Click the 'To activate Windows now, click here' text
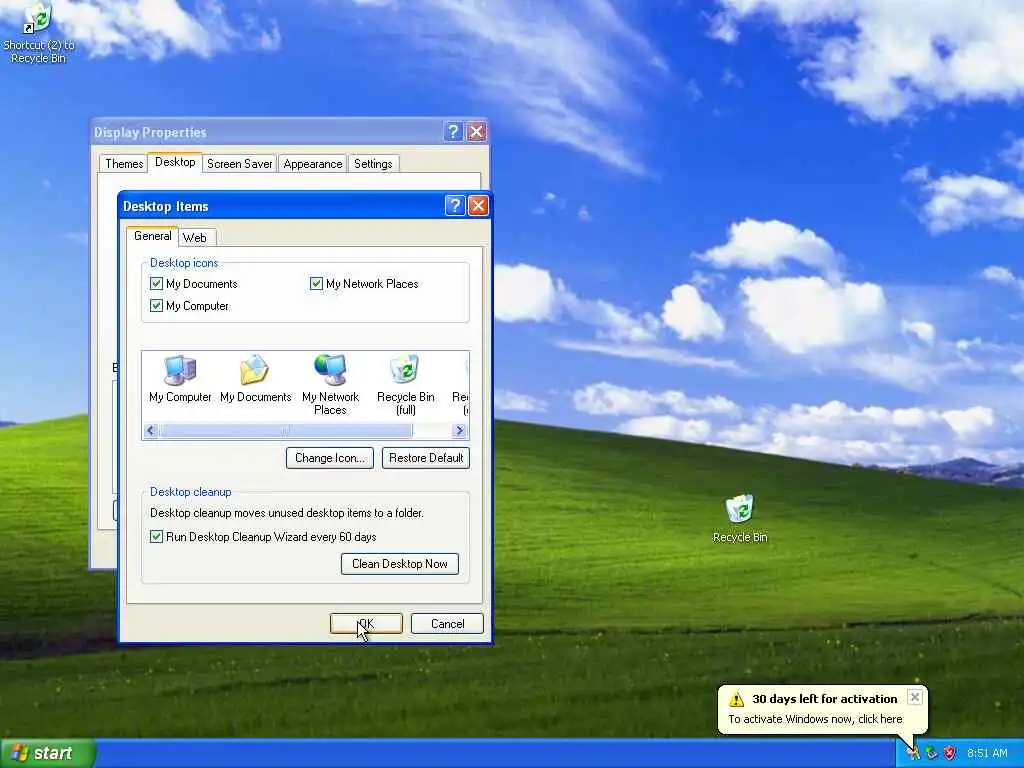The width and height of the screenshot is (1024, 768). point(815,719)
